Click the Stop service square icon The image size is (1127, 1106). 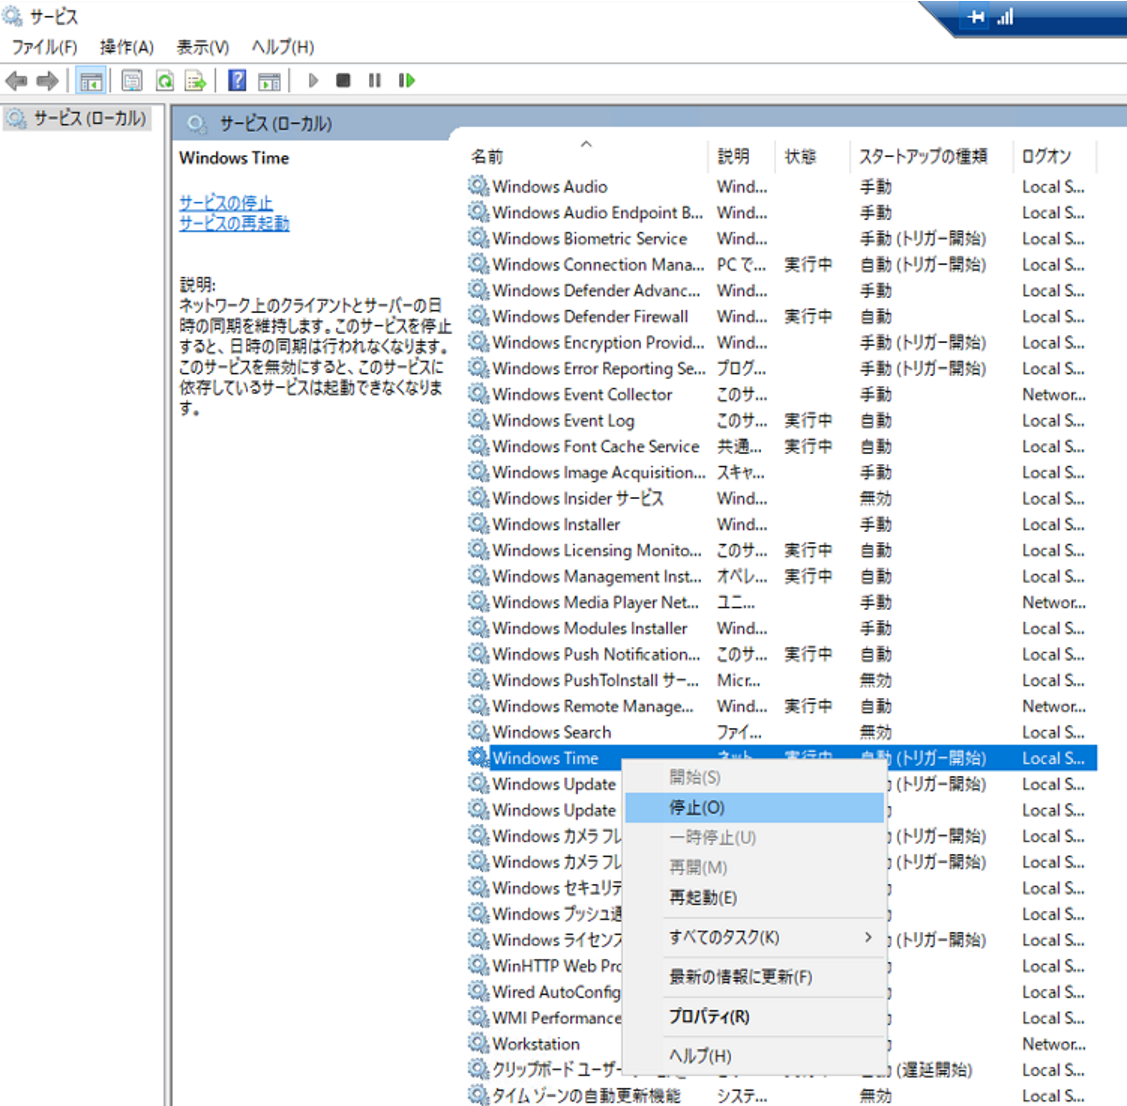coord(343,80)
